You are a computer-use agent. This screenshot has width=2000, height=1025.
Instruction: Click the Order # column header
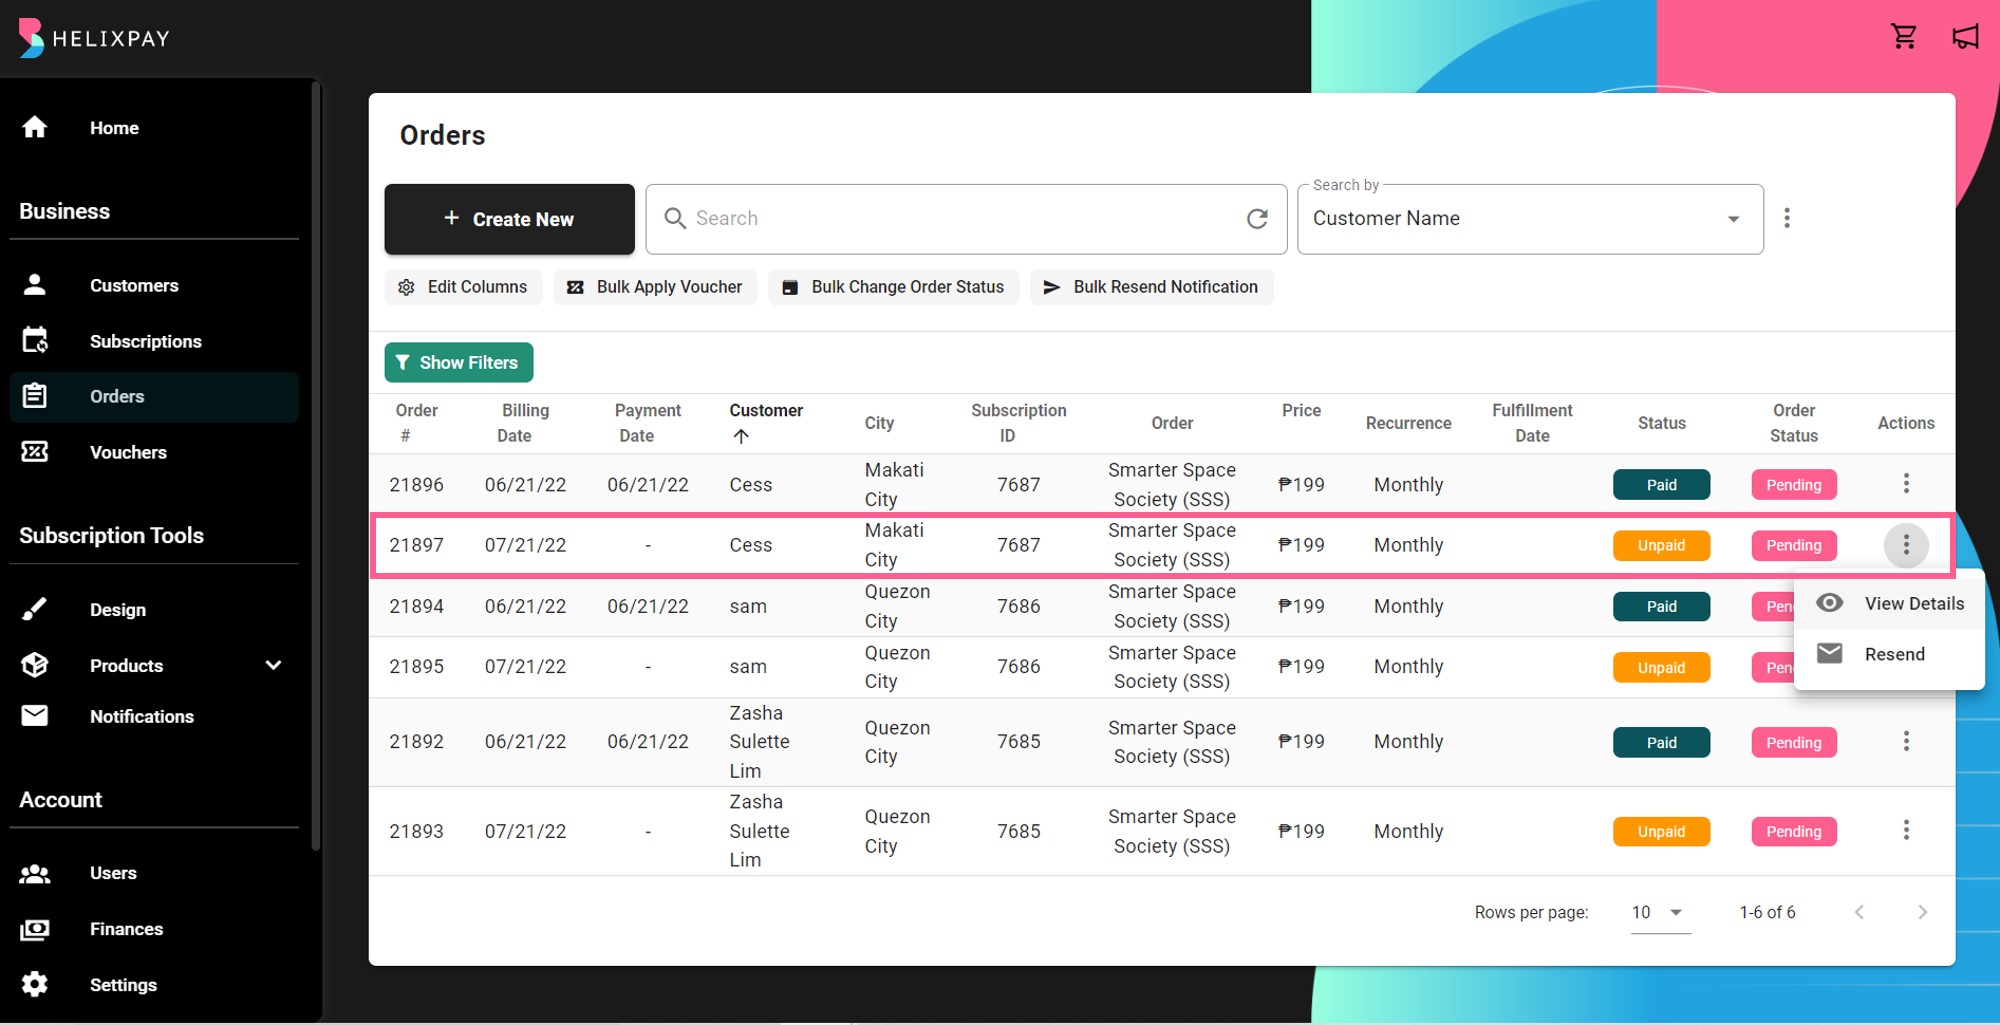[416, 423]
